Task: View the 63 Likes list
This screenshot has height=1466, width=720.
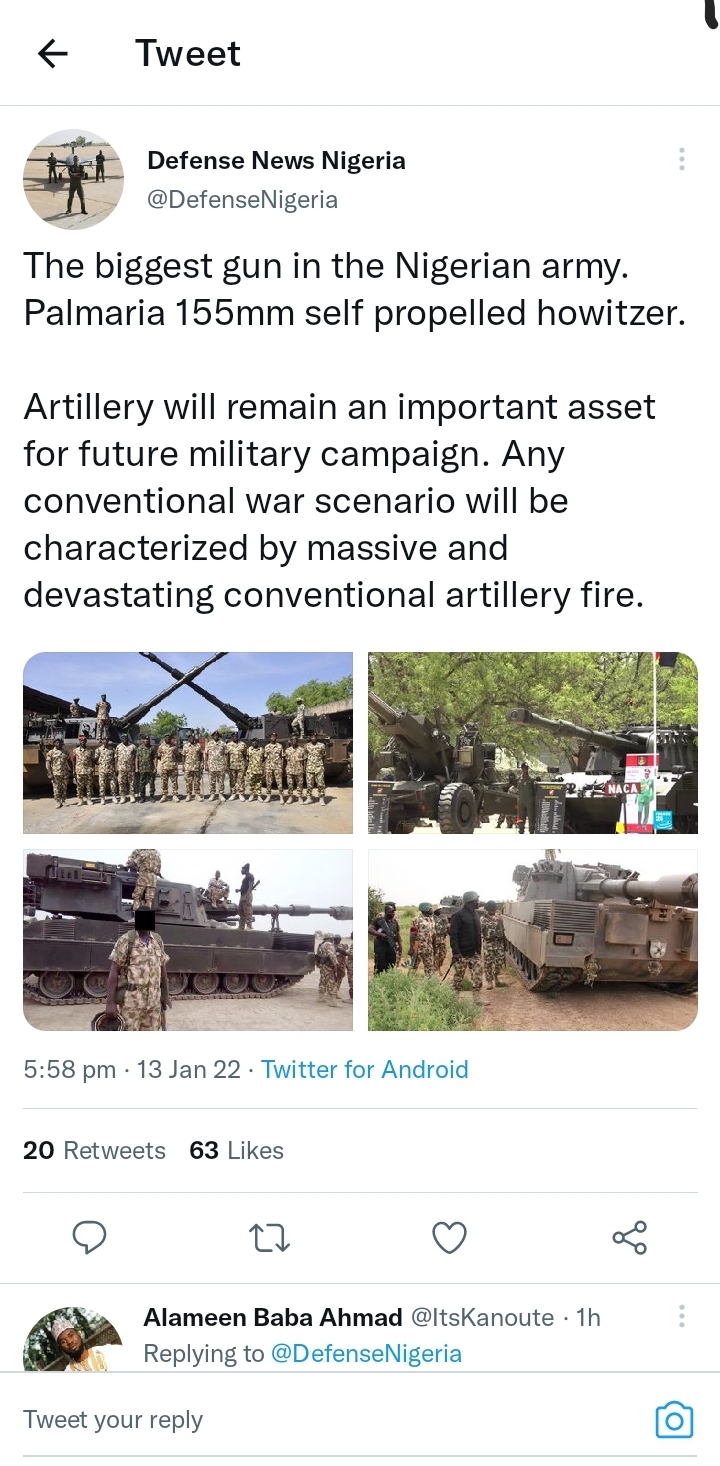Action: click(236, 1151)
